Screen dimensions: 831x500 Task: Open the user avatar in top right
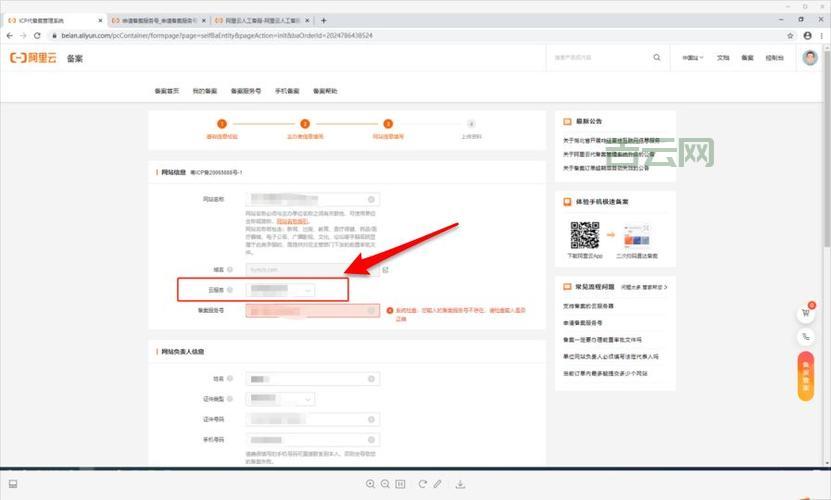click(x=809, y=58)
